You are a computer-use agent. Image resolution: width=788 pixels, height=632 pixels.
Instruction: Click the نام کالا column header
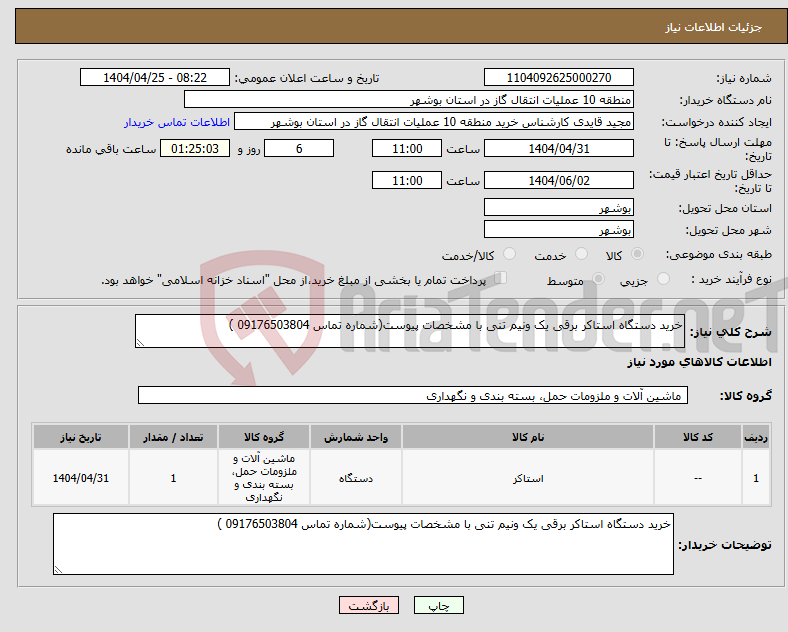[528, 437]
